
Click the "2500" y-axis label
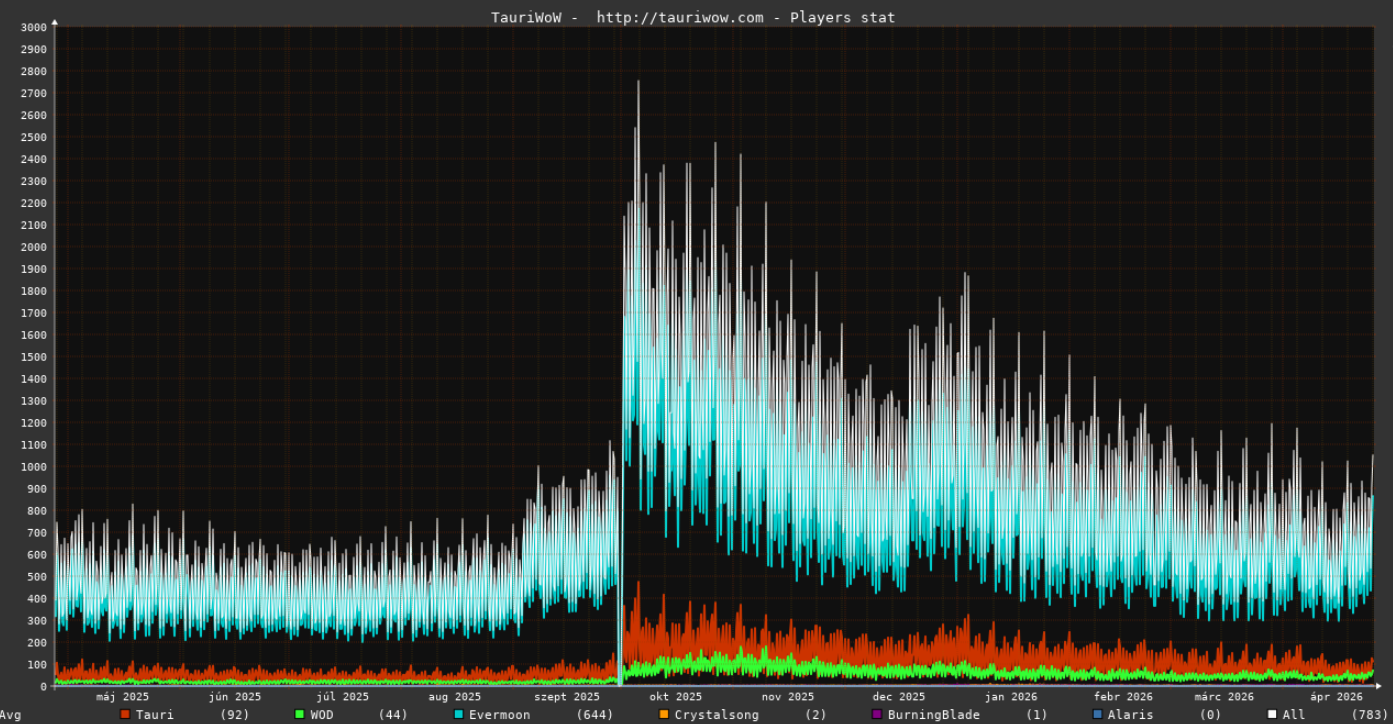point(33,137)
